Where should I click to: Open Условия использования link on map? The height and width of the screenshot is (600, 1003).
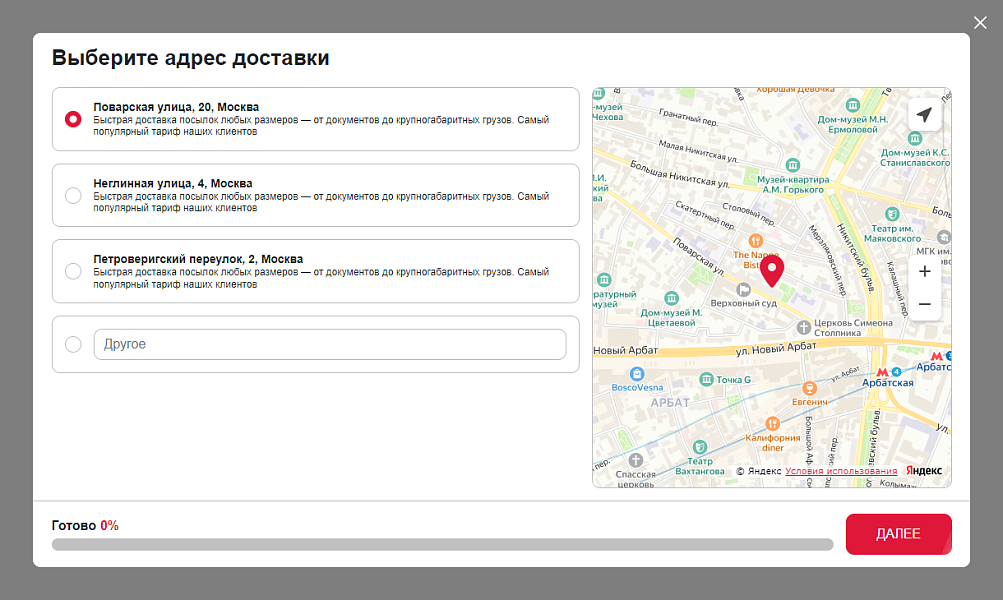[x=841, y=471]
